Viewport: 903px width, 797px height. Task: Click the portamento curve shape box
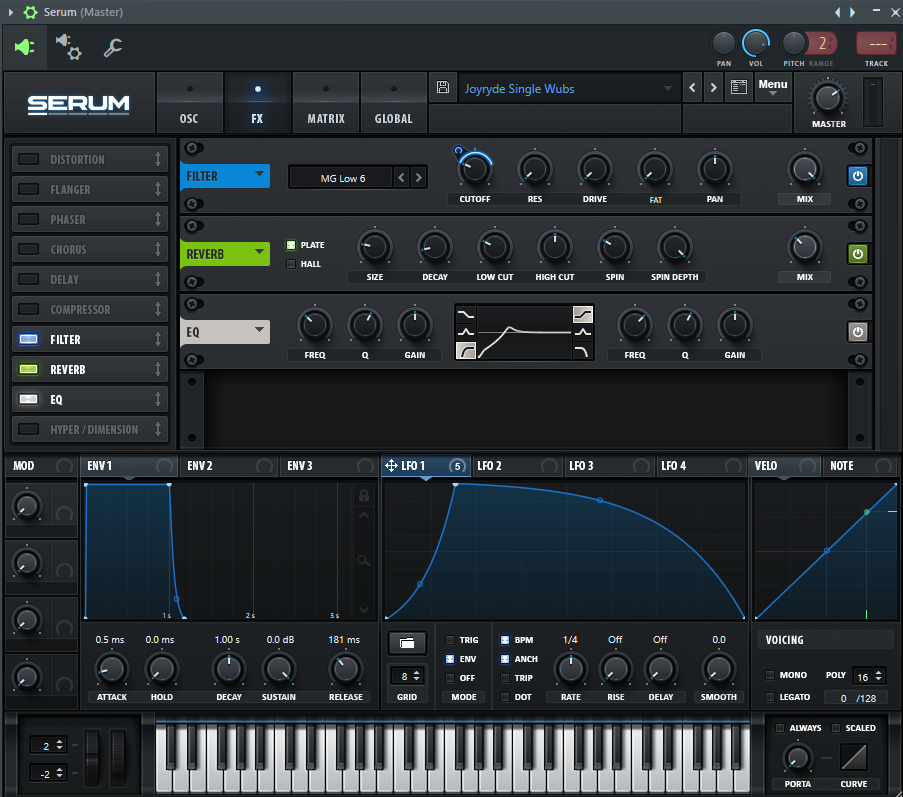coord(853,757)
